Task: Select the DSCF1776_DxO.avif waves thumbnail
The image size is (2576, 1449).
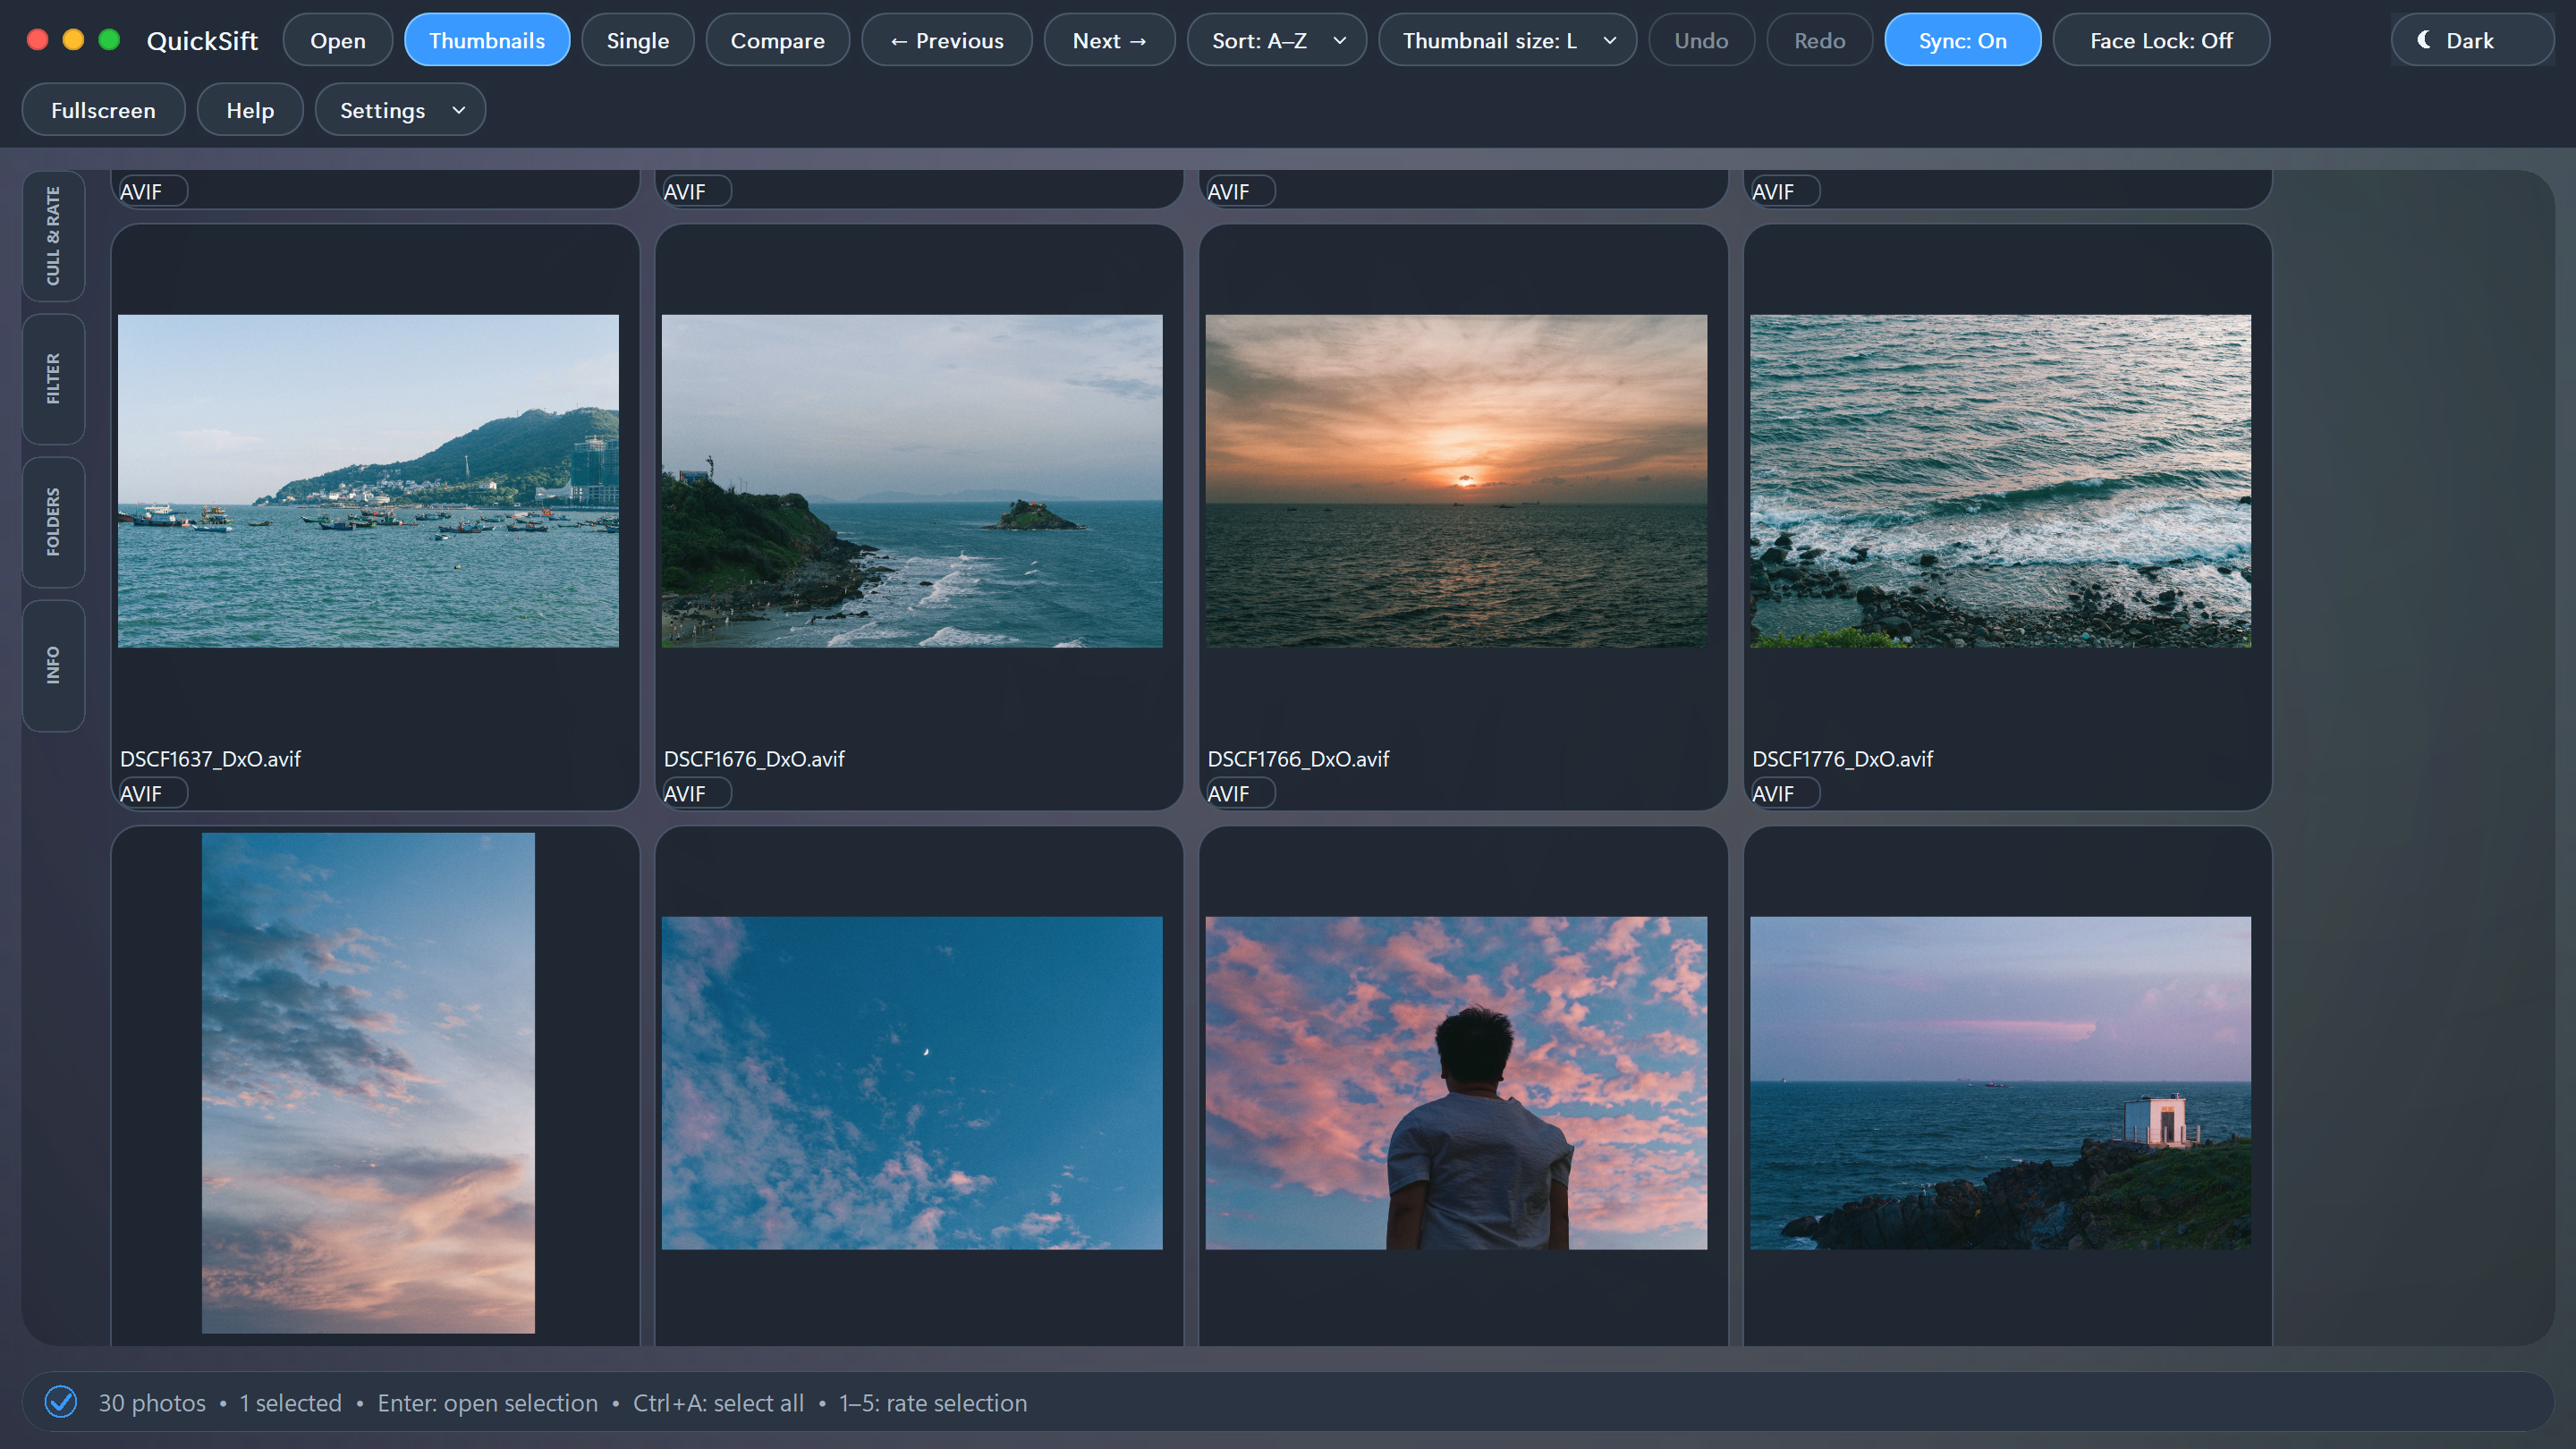Action: (x=2000, y=481)
